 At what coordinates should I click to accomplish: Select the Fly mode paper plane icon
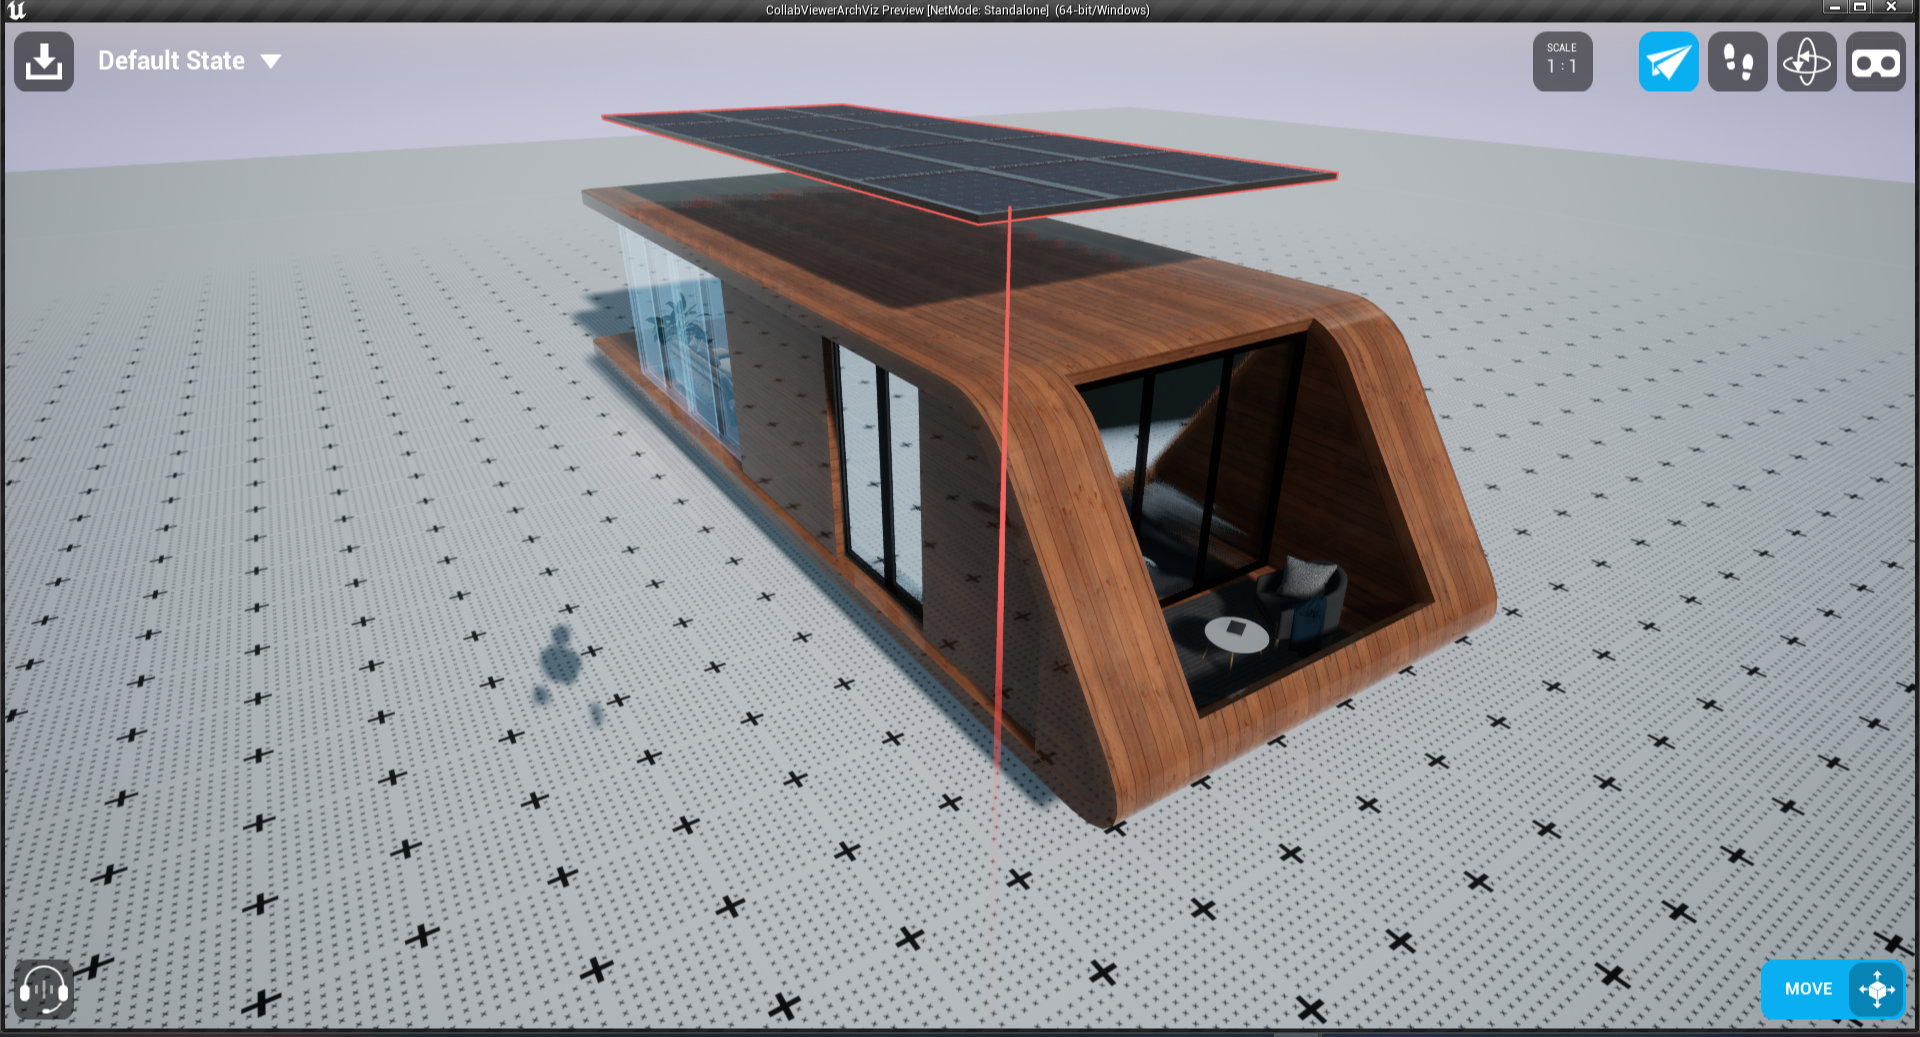point(1668,62)
